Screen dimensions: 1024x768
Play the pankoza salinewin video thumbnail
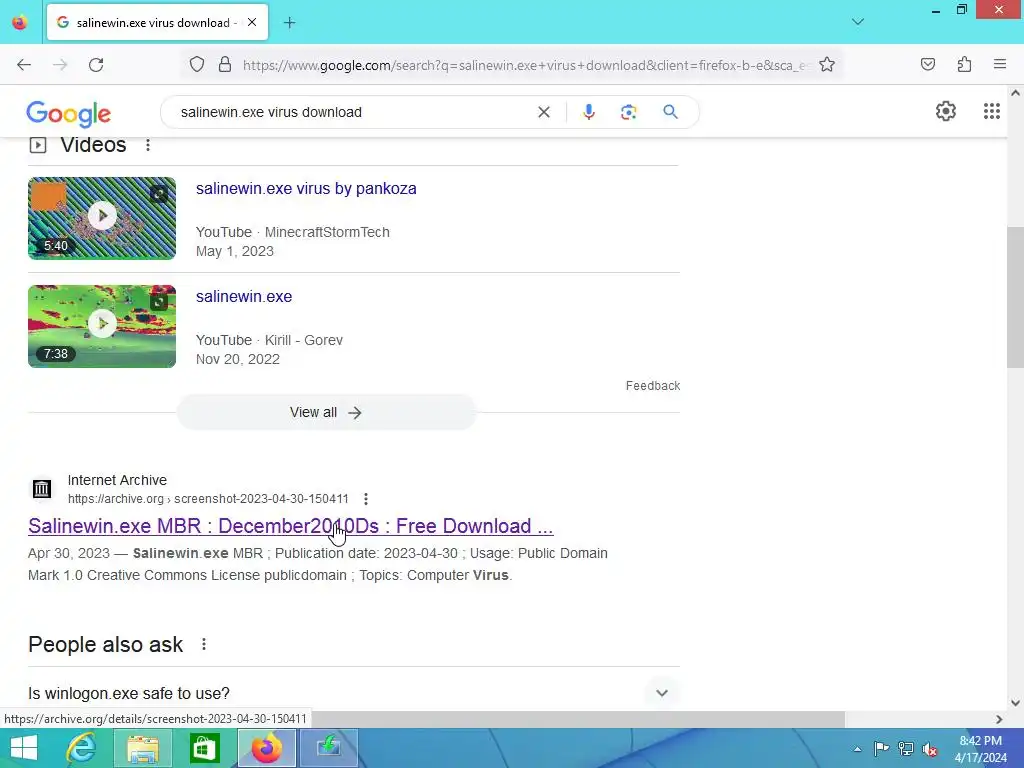point(102,218)
